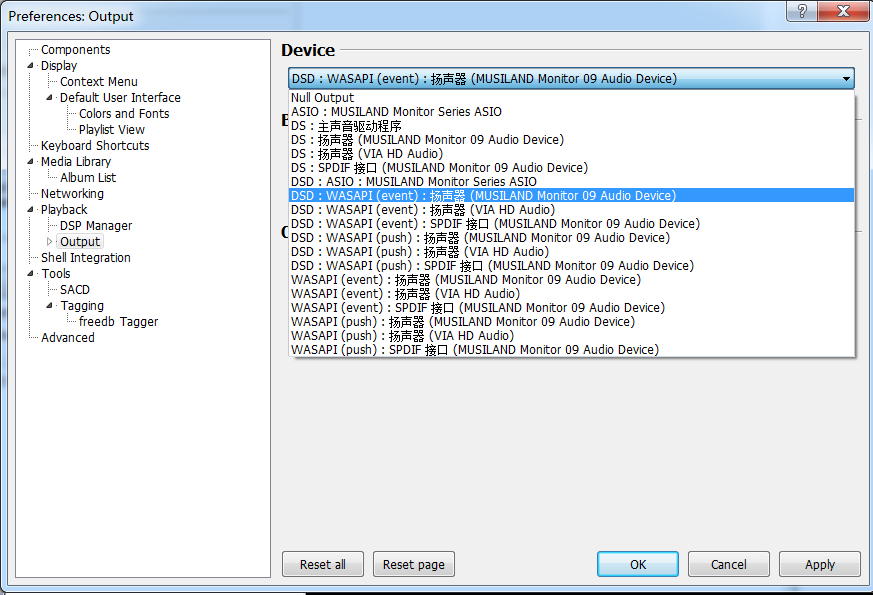Collapse the Display tree node

pos(31,66)
